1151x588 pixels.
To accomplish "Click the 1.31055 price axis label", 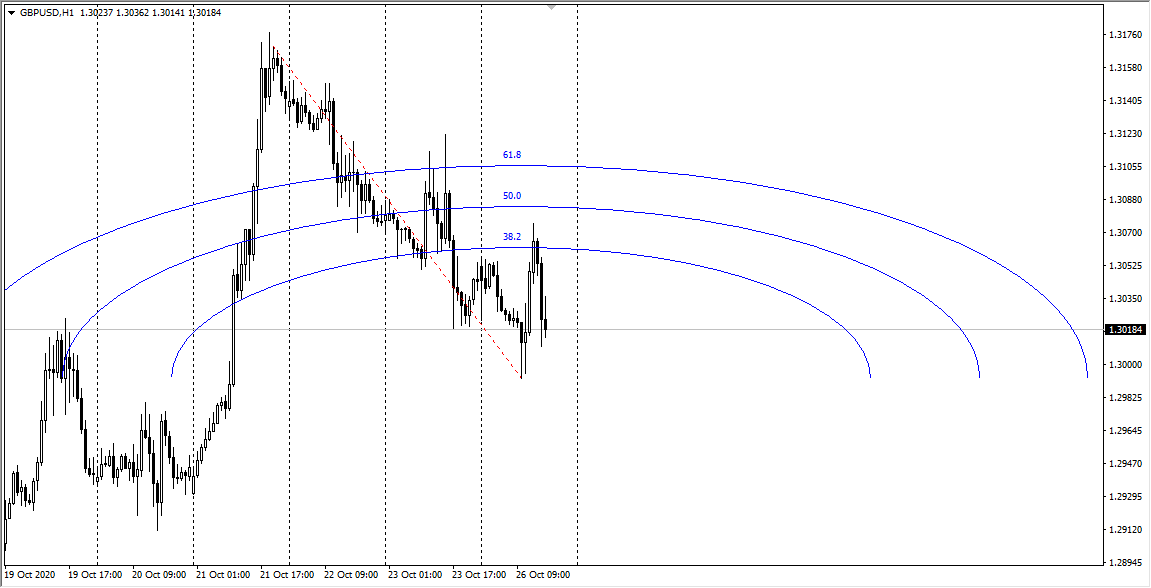I will (x=1125, y=167).
